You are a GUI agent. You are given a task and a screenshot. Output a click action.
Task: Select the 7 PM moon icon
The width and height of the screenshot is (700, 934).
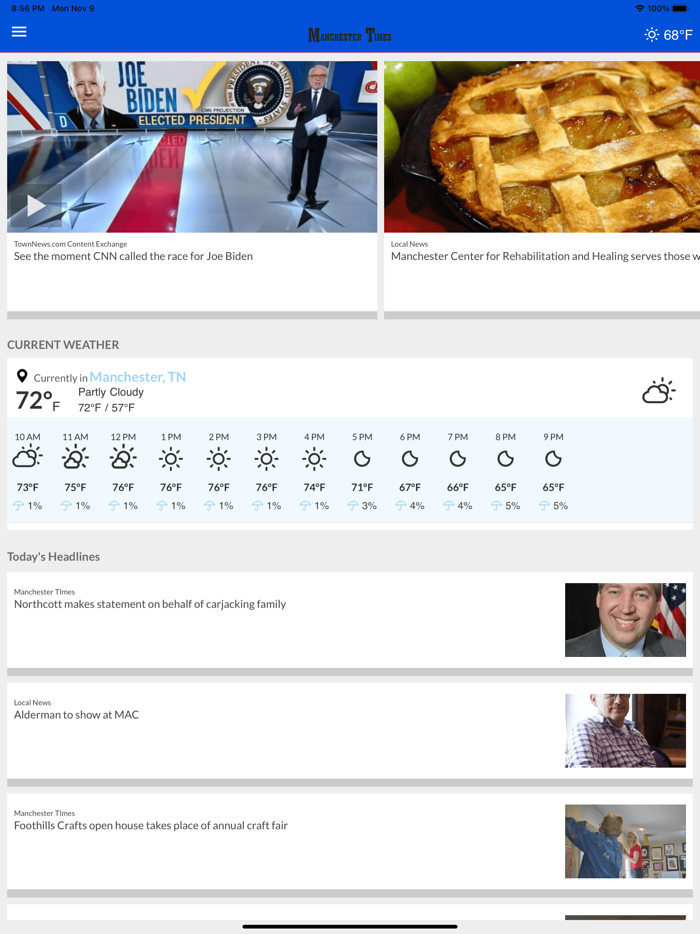click(458, 459)
